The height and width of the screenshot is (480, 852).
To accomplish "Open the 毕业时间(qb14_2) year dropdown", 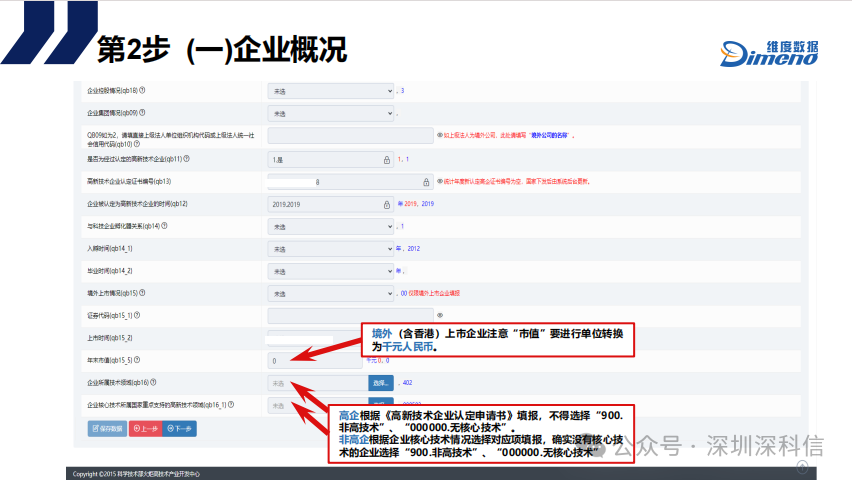I will click(x=330, y=271).
